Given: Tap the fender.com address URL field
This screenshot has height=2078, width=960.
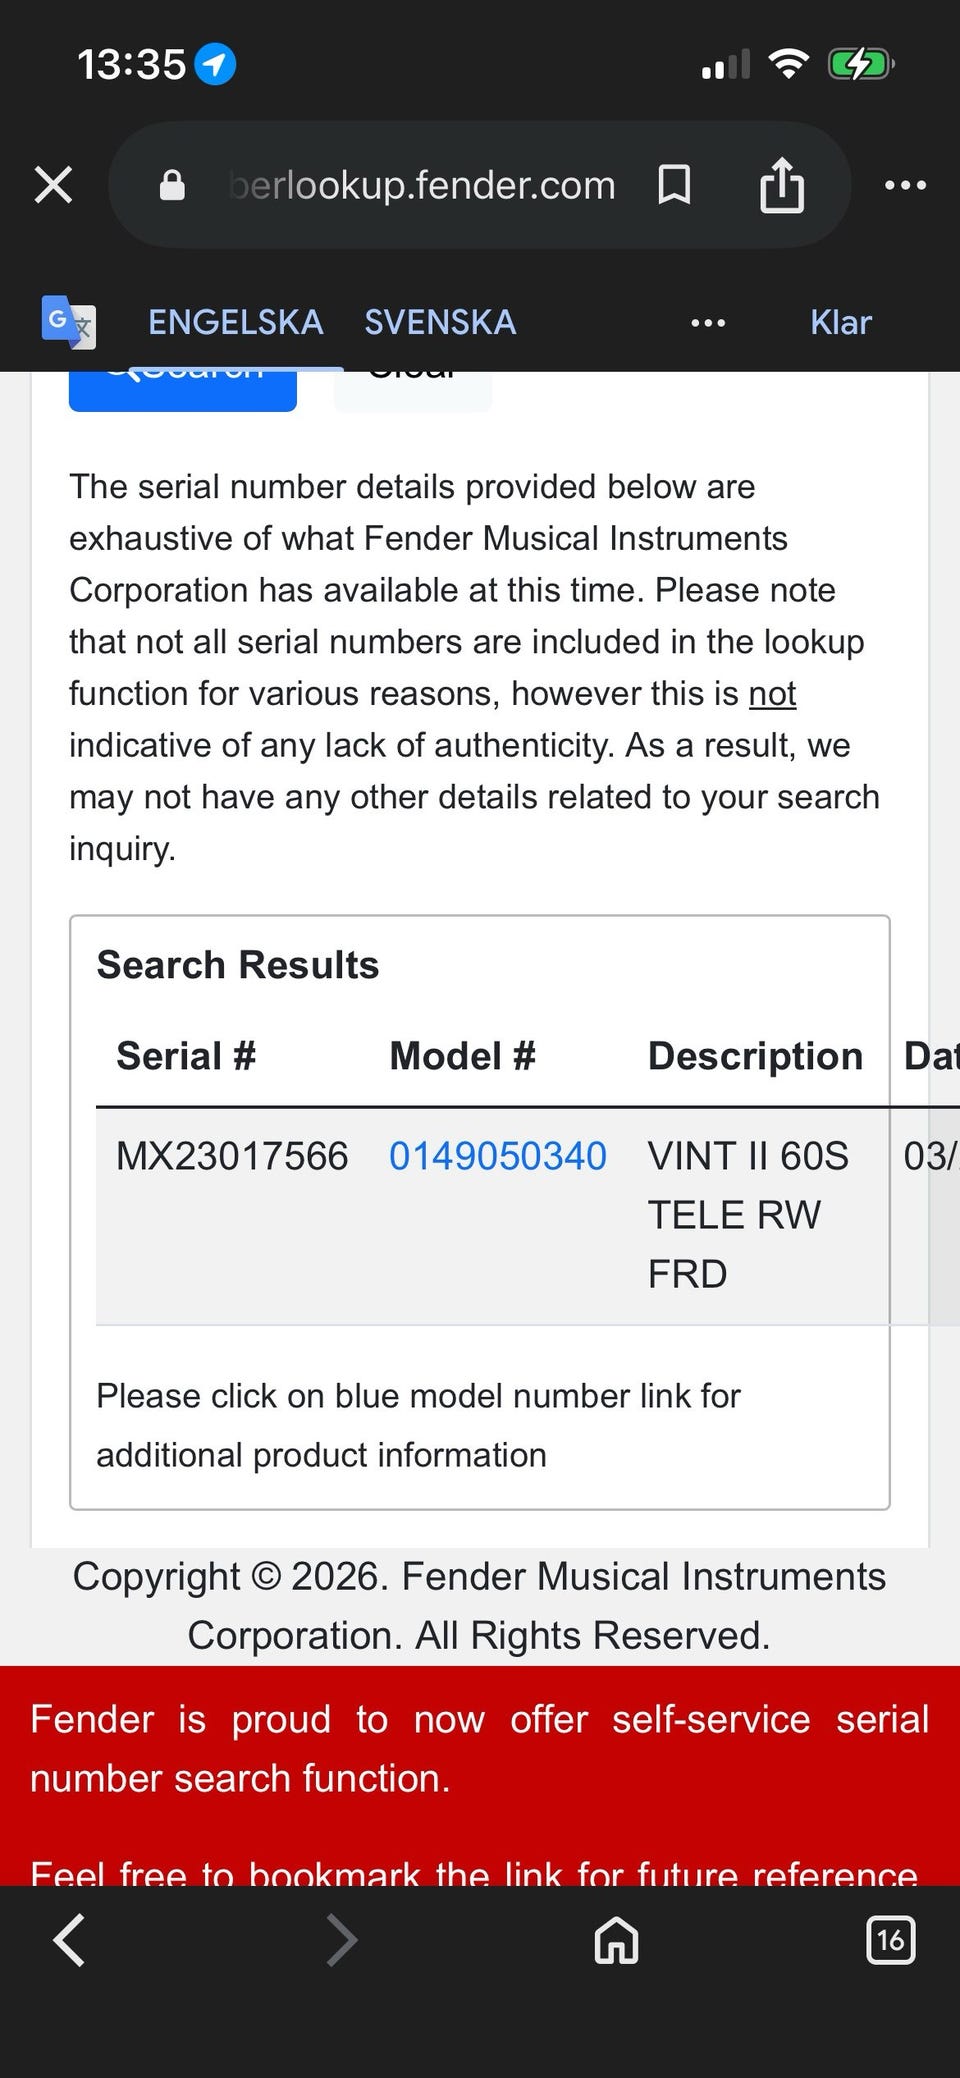Looking at the screenshot, I should 422,185.
